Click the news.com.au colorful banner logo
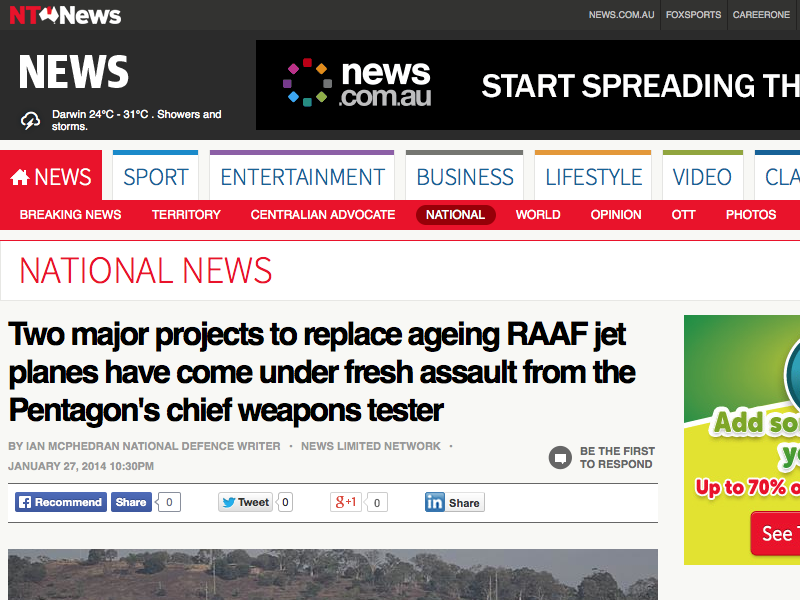Screen dimensions: 800x600 pos(357,84)
